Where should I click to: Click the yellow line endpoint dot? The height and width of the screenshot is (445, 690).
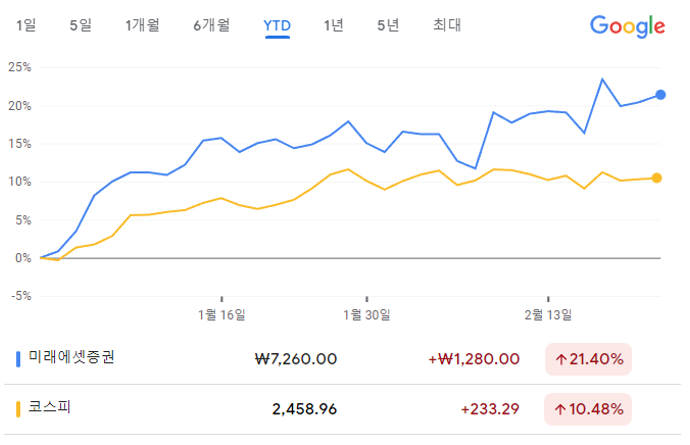[x=657, y=178]
